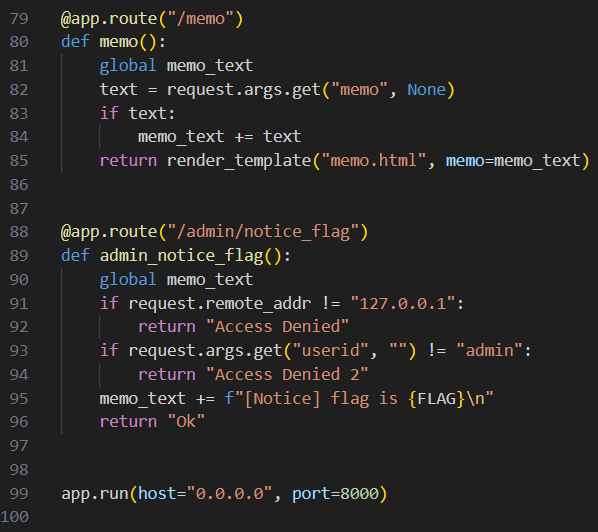Click line number 100 in the gutter

tap(14, 517)
